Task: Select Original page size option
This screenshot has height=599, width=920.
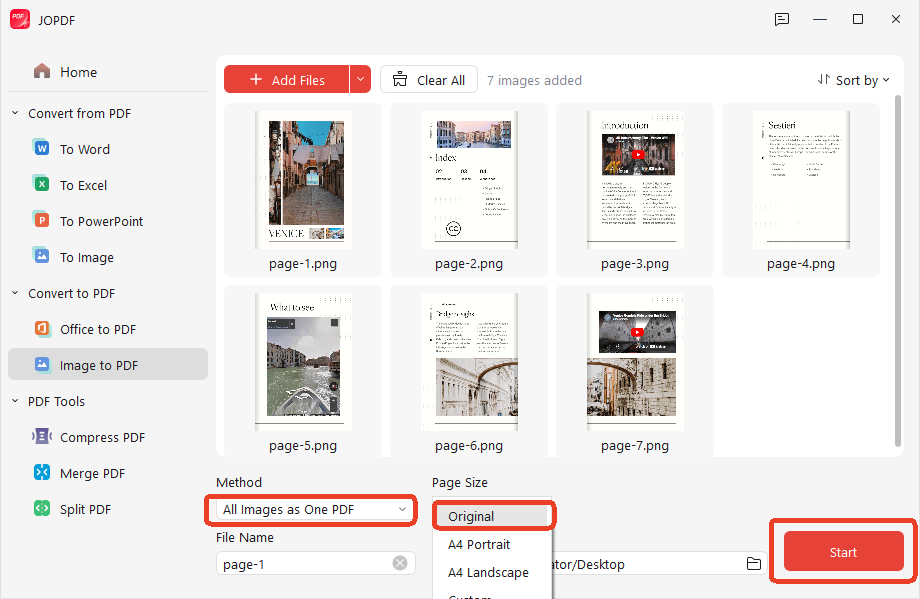Action: point(492,516)
